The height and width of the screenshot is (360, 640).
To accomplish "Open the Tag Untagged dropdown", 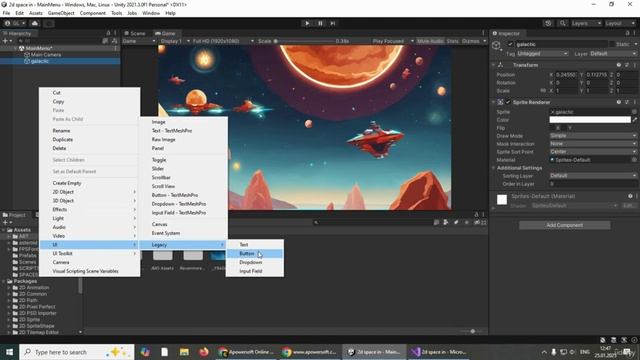I will tap(542, 53).
